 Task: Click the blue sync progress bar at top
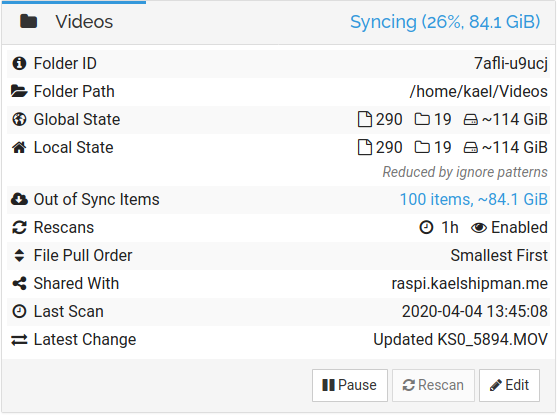pos(74,2)
